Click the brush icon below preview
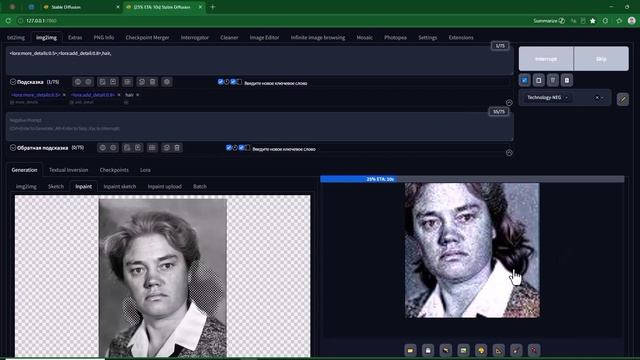The width and height of the screenshot is (640, 360). click(x=516, y=350)
